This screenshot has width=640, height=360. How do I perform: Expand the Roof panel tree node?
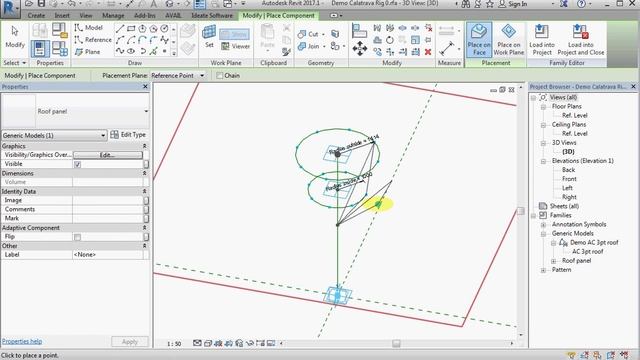point(553,261)
